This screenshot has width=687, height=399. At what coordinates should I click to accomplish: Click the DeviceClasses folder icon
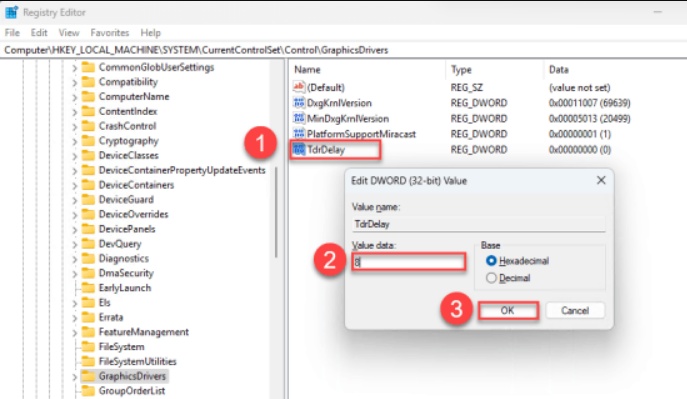(x=88, y=155)
